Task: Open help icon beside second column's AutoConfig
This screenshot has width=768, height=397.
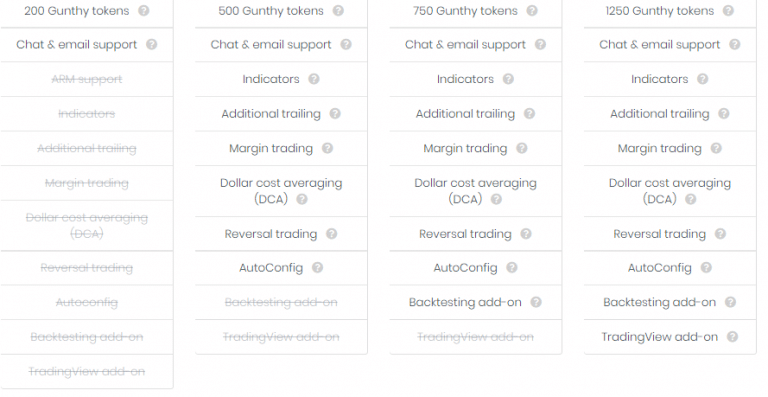Action: (x=317, y=267)
